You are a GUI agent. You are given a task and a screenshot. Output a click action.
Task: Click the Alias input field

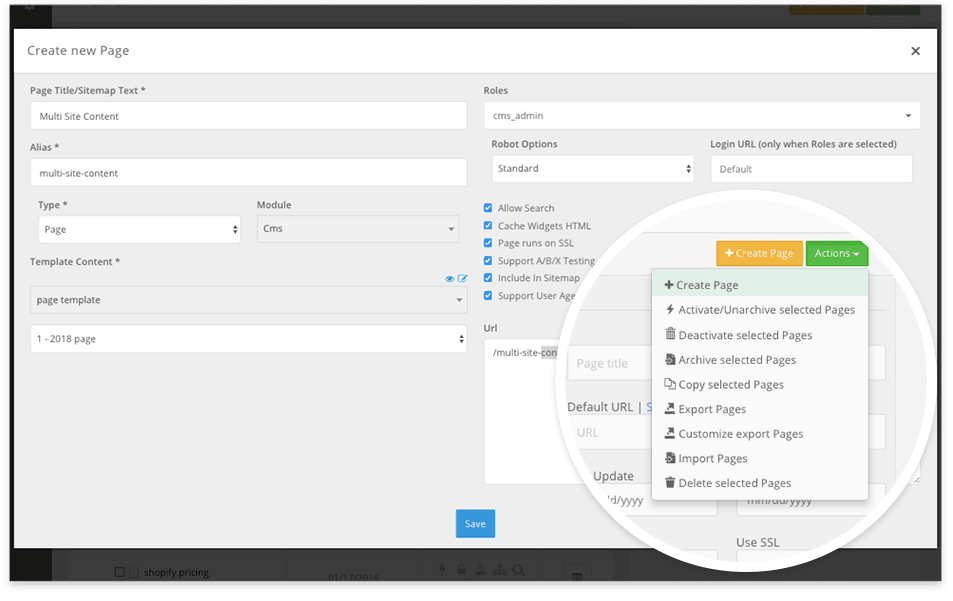point(248,173)
